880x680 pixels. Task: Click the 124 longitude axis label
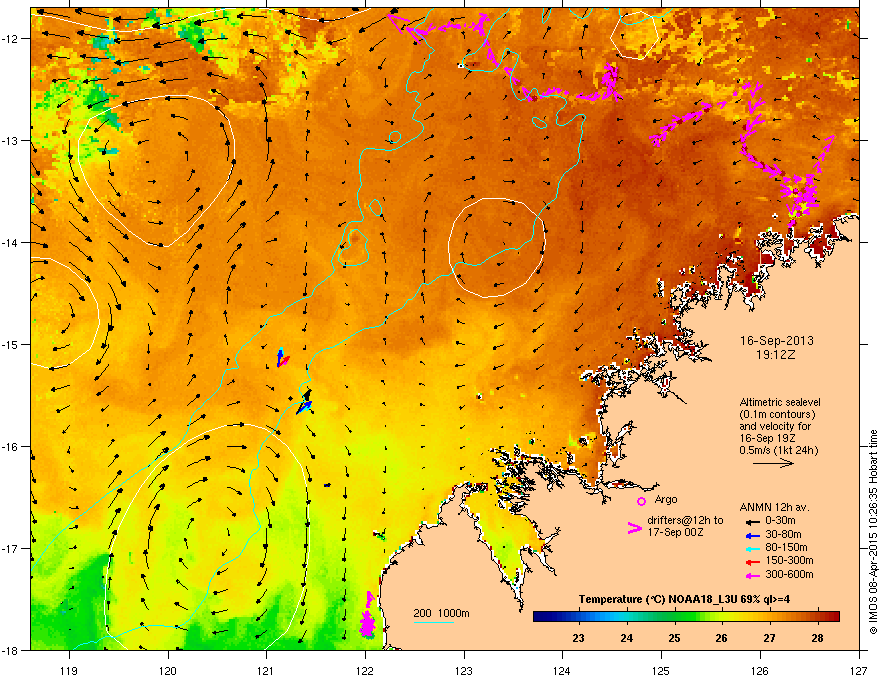pos(562,670)
